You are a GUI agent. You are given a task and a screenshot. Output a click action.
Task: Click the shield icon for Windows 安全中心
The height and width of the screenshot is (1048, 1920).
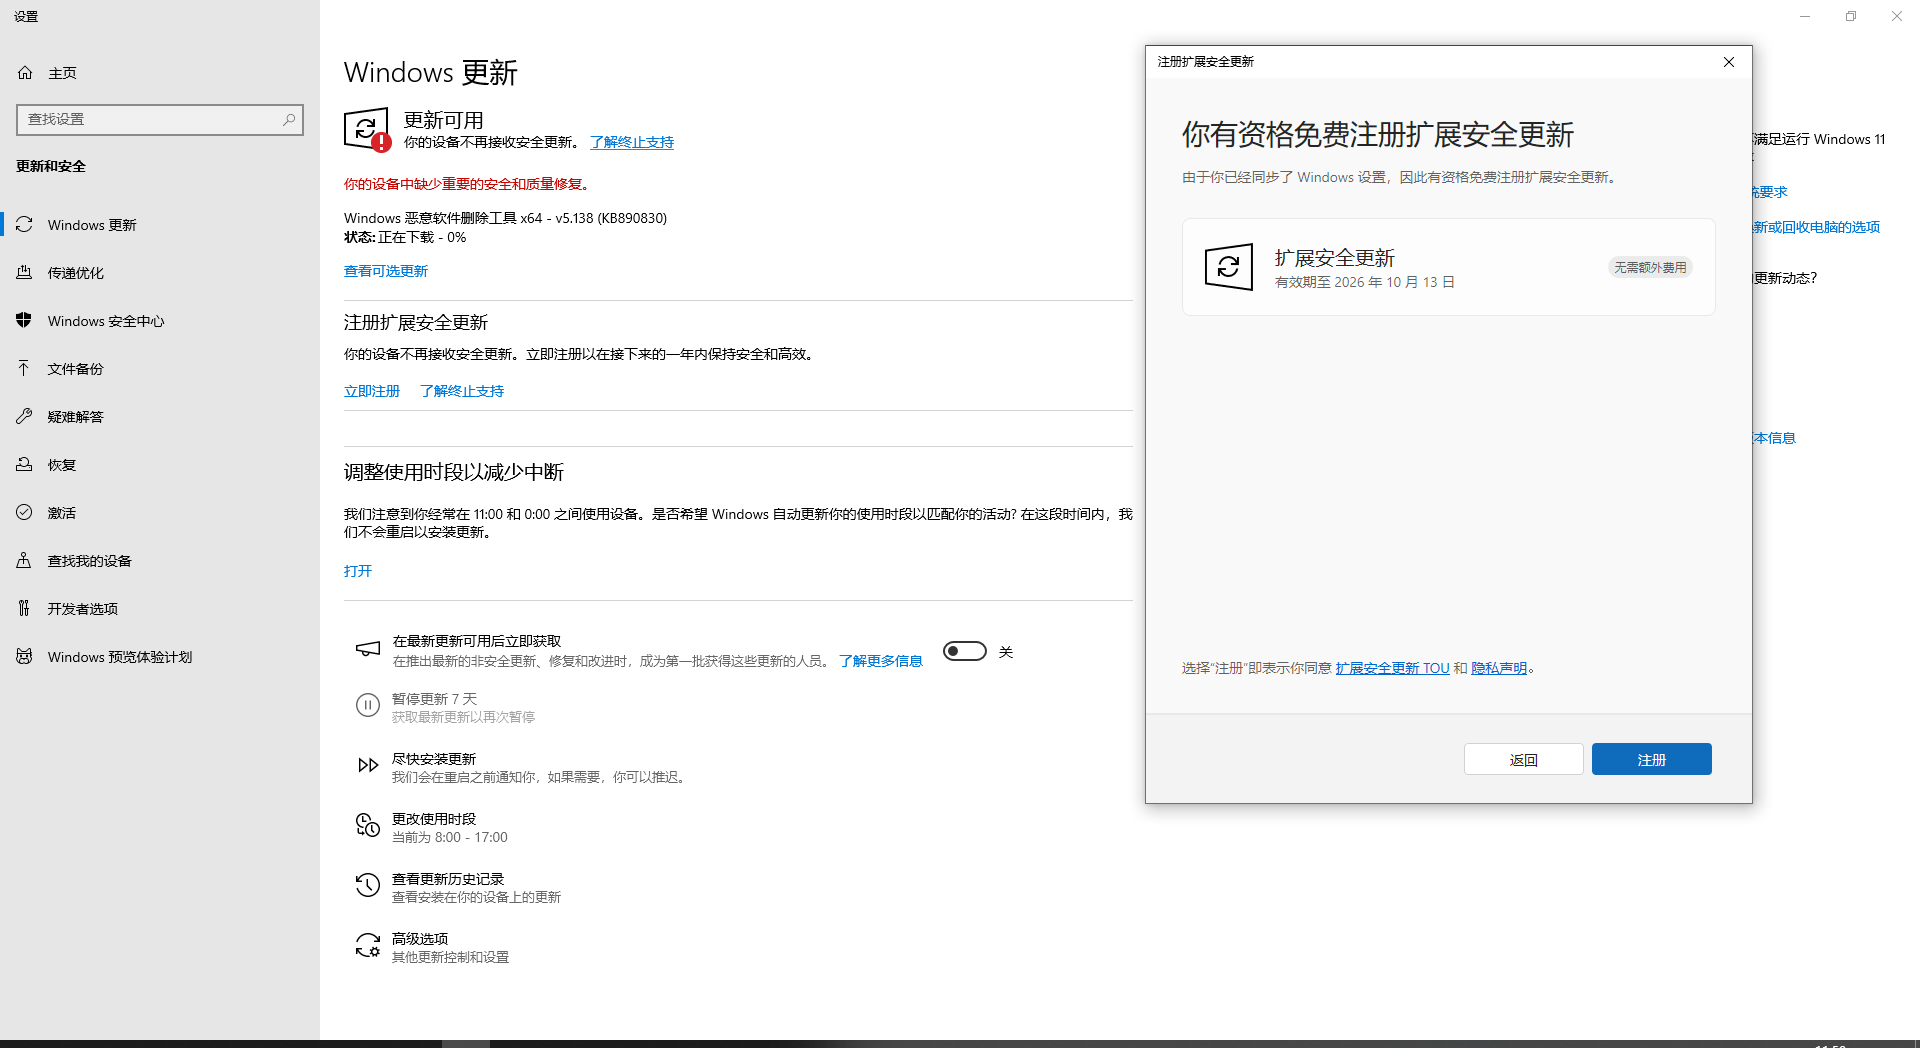(x=24, y=320)
